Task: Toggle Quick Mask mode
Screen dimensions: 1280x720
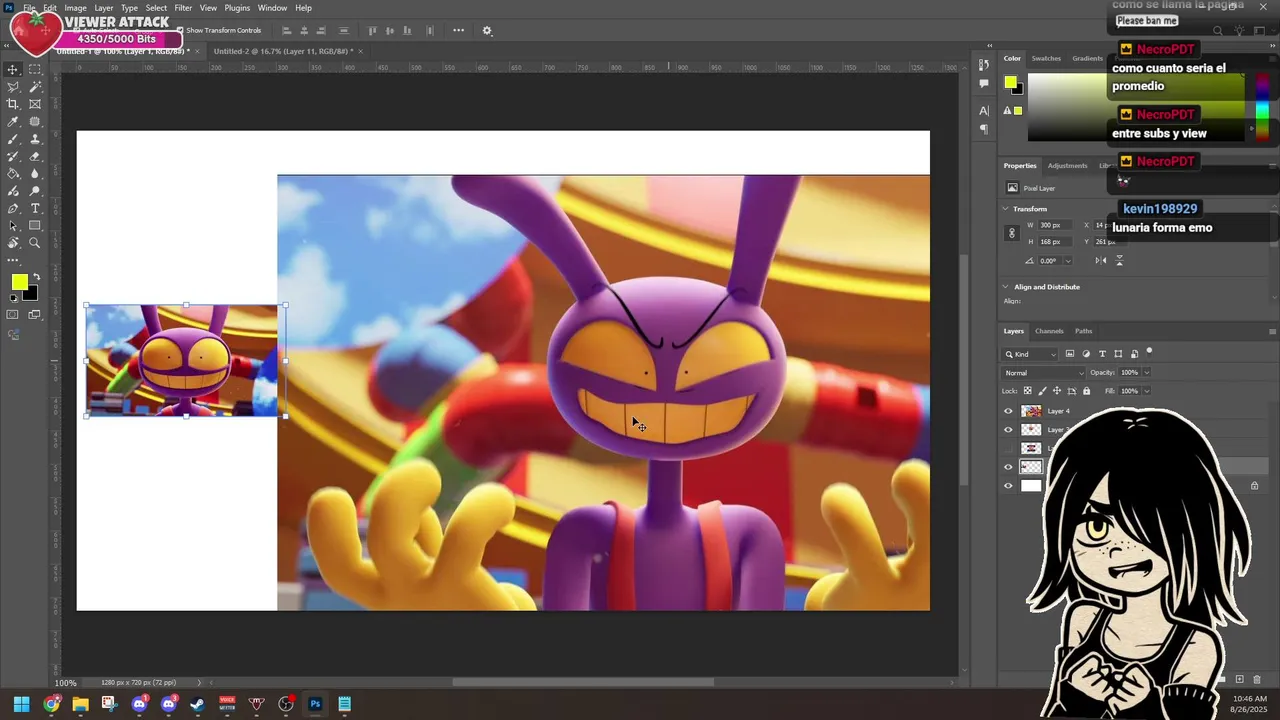Action: [13, 315]
